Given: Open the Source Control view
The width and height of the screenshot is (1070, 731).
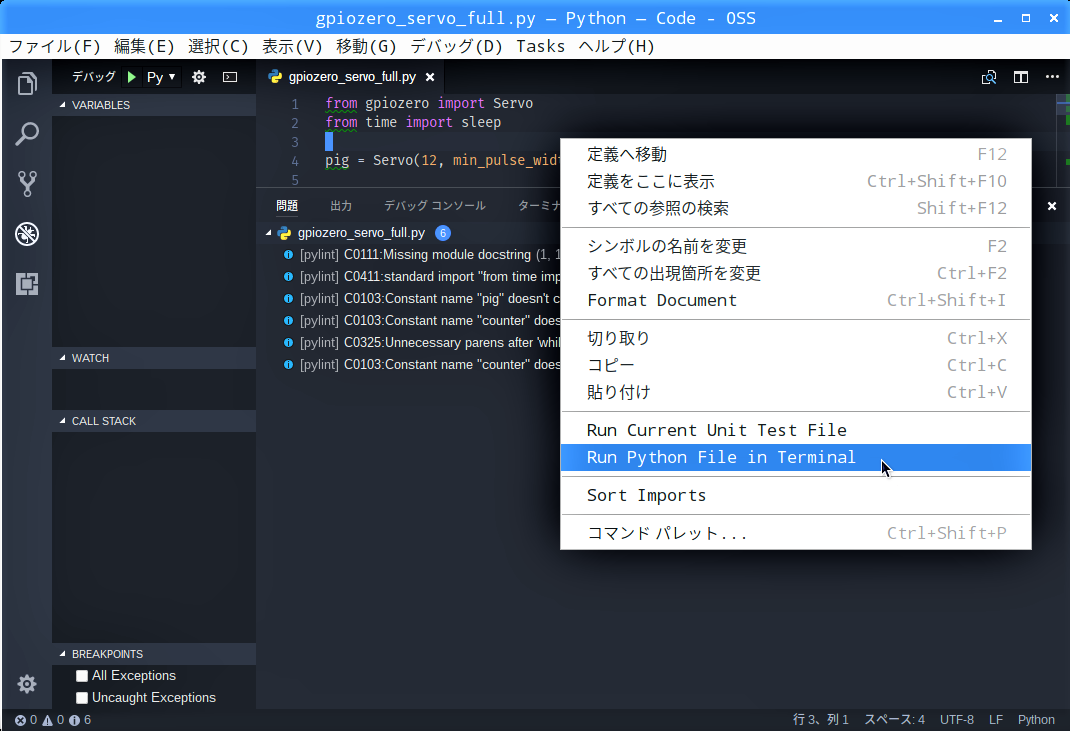Looking at the screenshot, I should click(27, 184).
